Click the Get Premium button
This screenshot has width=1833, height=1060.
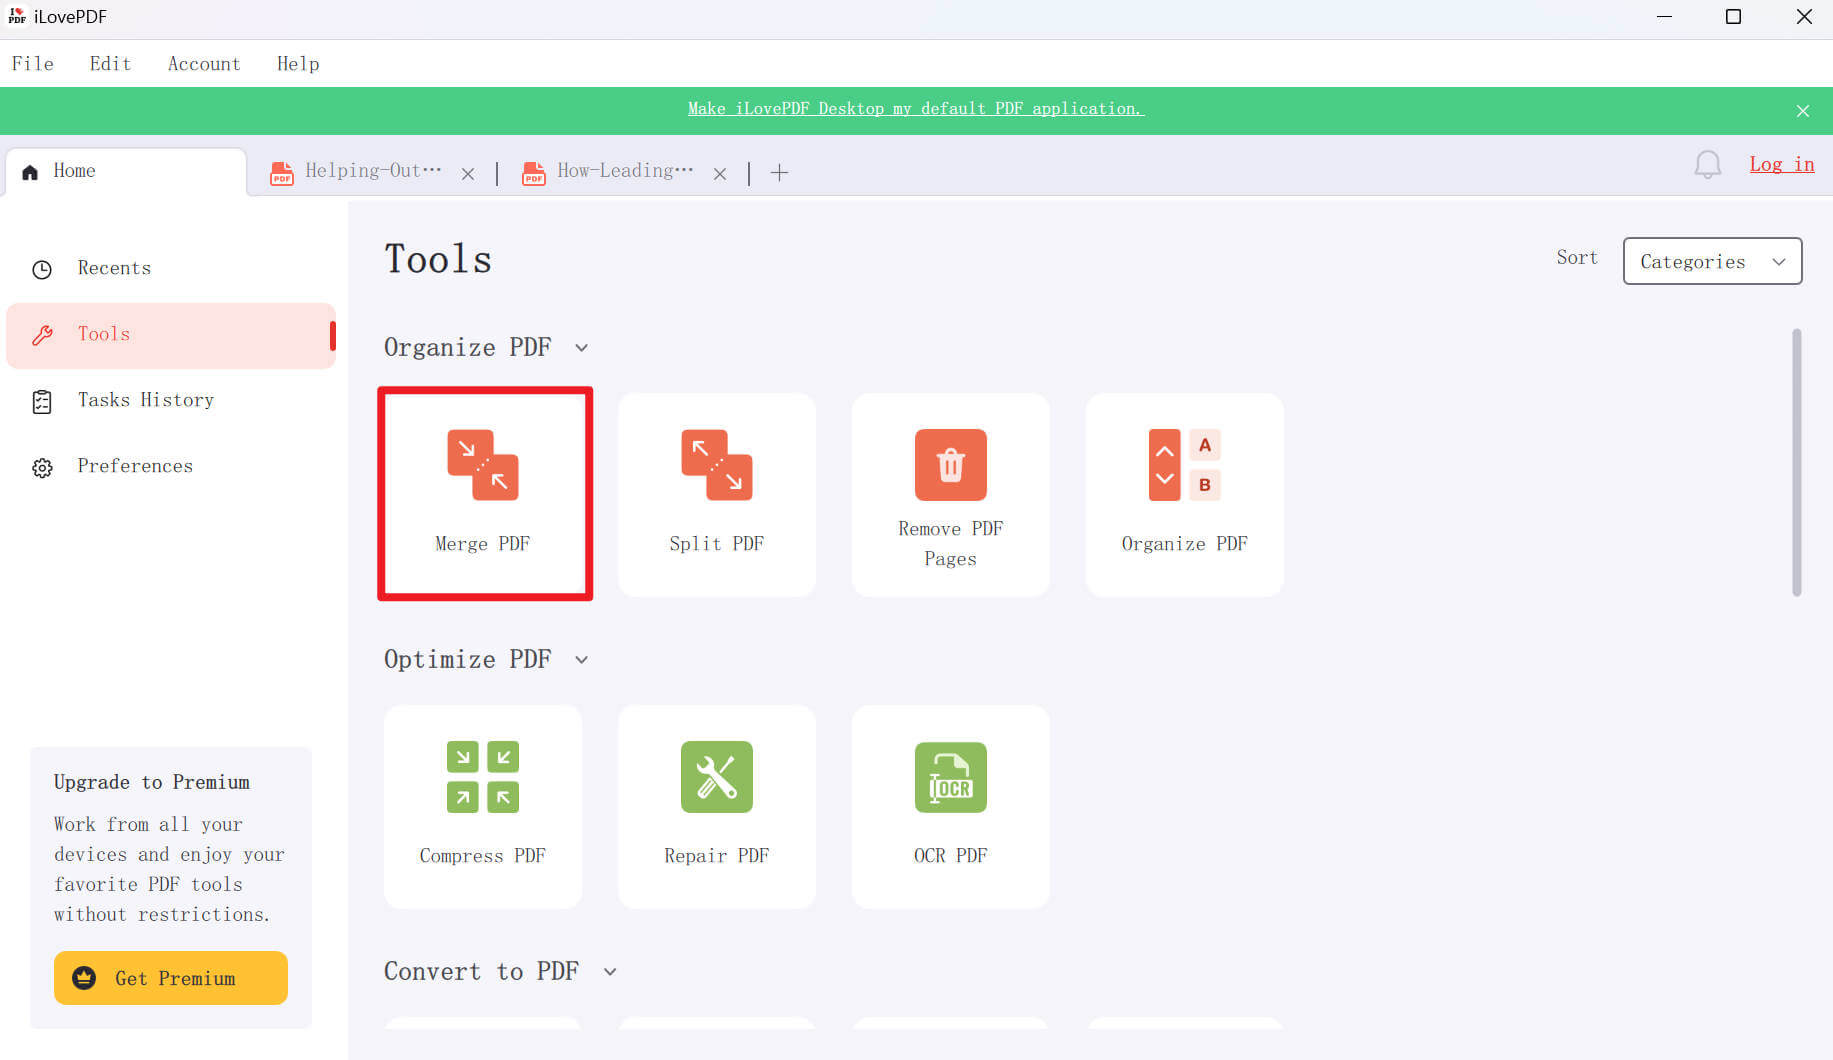point(170,978)
